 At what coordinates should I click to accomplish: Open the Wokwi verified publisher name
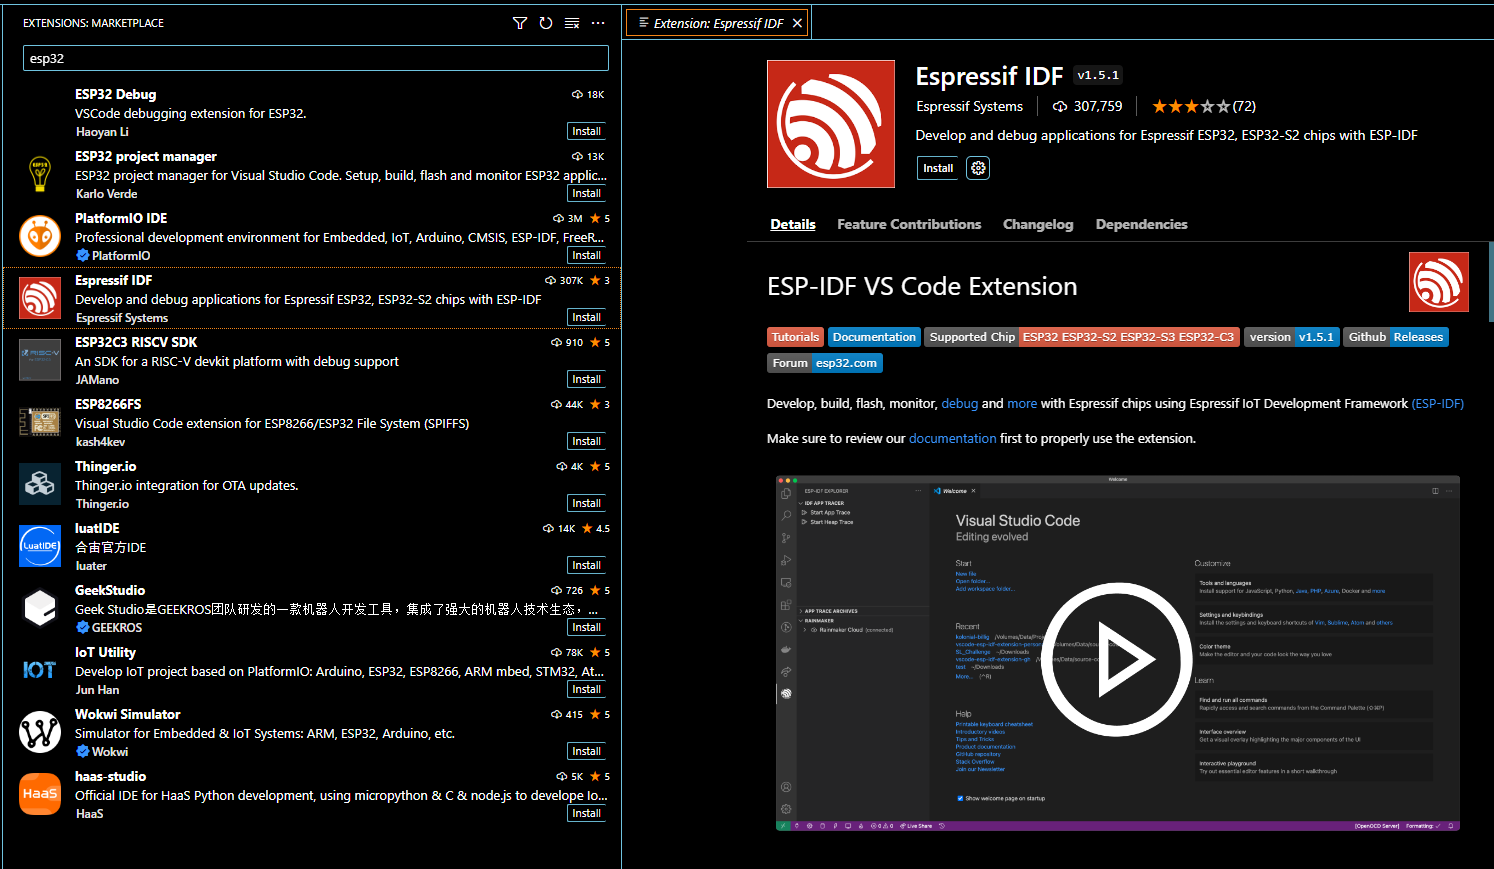(110, 751)
